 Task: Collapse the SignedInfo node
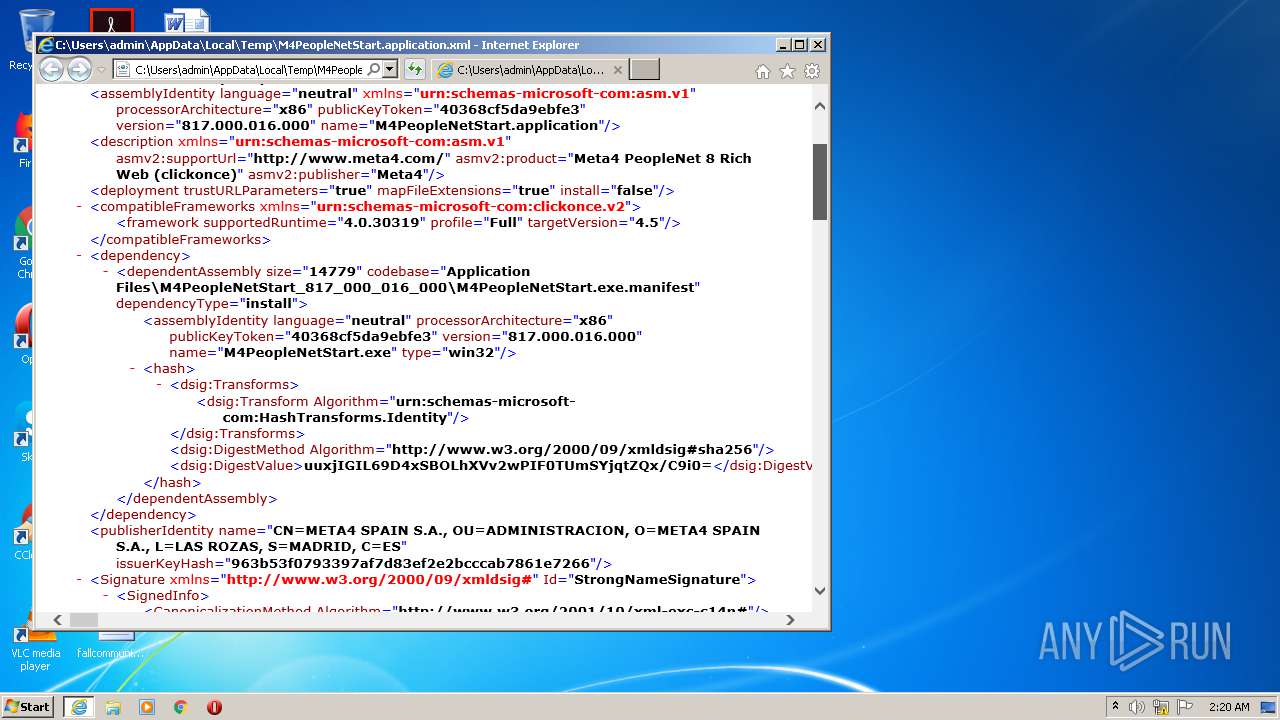106,596
